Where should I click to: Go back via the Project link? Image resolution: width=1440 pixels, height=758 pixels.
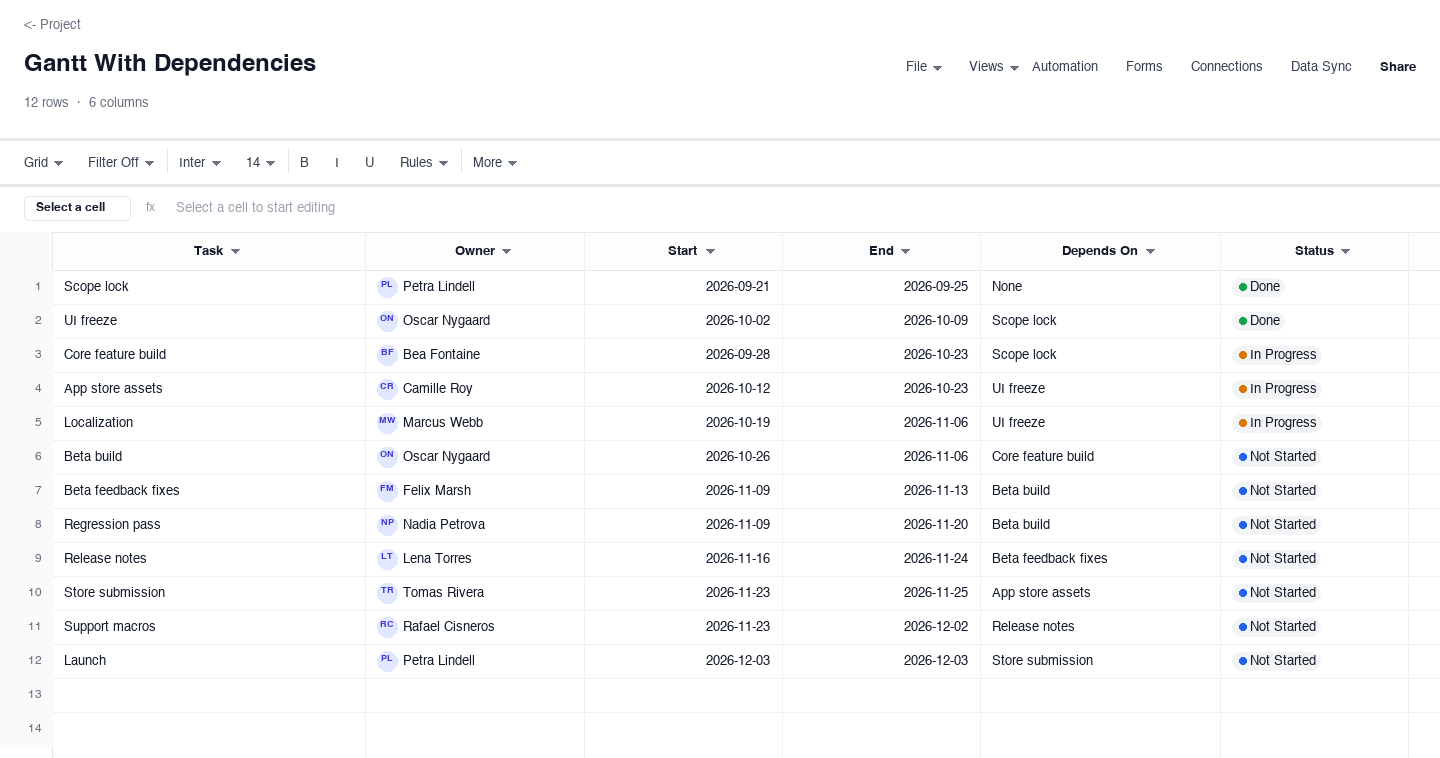(52, 24)
